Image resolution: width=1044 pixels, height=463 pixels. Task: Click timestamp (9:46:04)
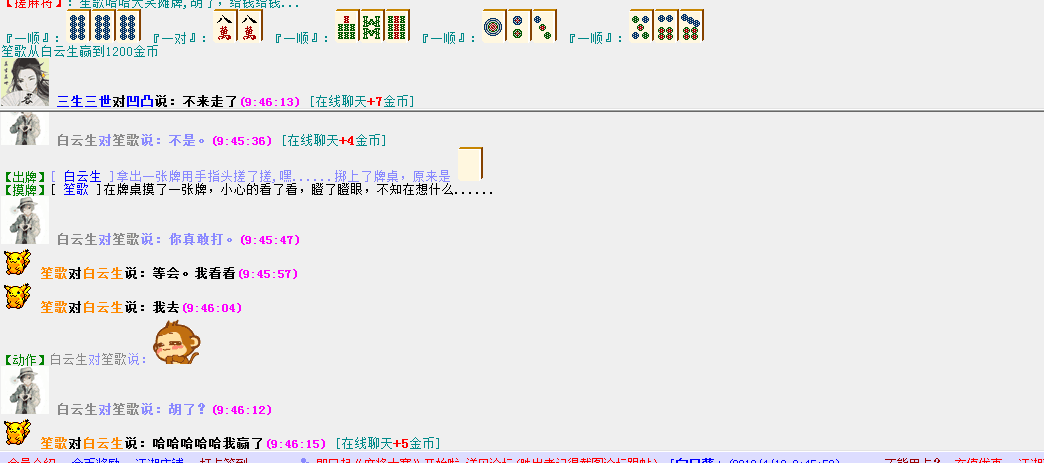coord(212,308)
